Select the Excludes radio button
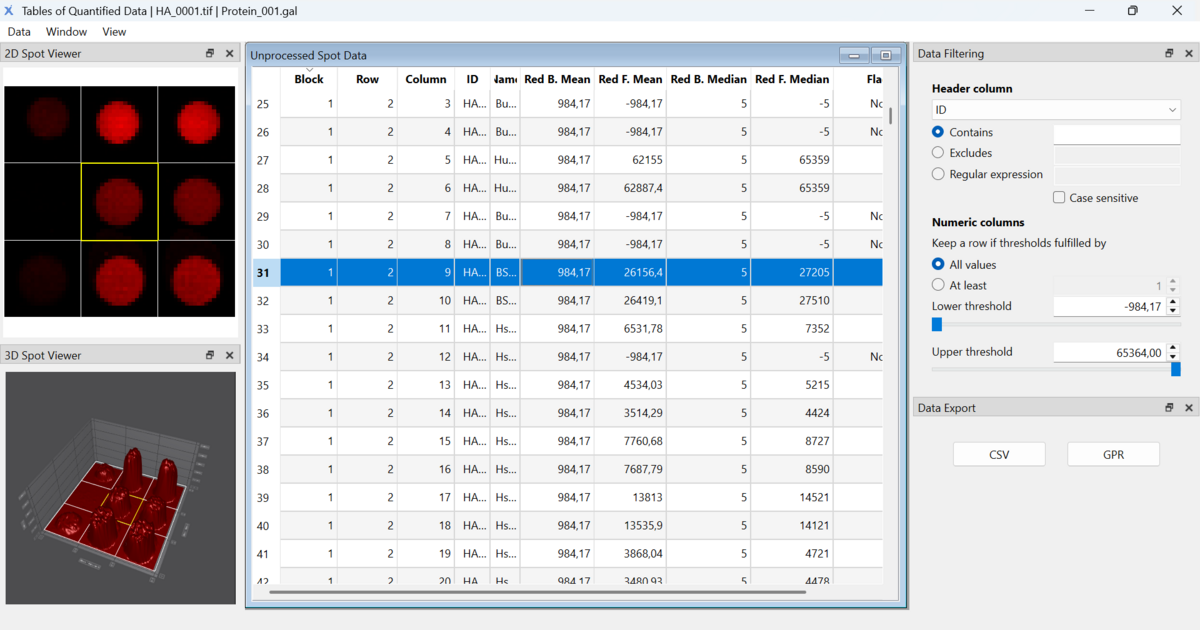 click(938, 153)
